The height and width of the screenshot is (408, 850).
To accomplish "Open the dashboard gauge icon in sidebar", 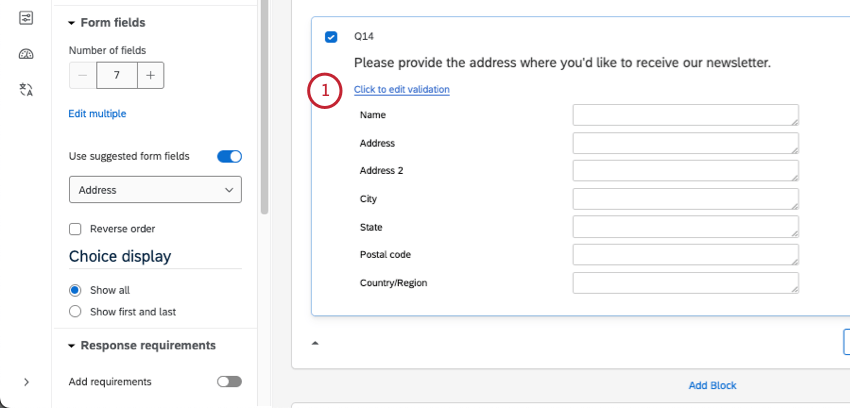I will [x=26, y=54].
